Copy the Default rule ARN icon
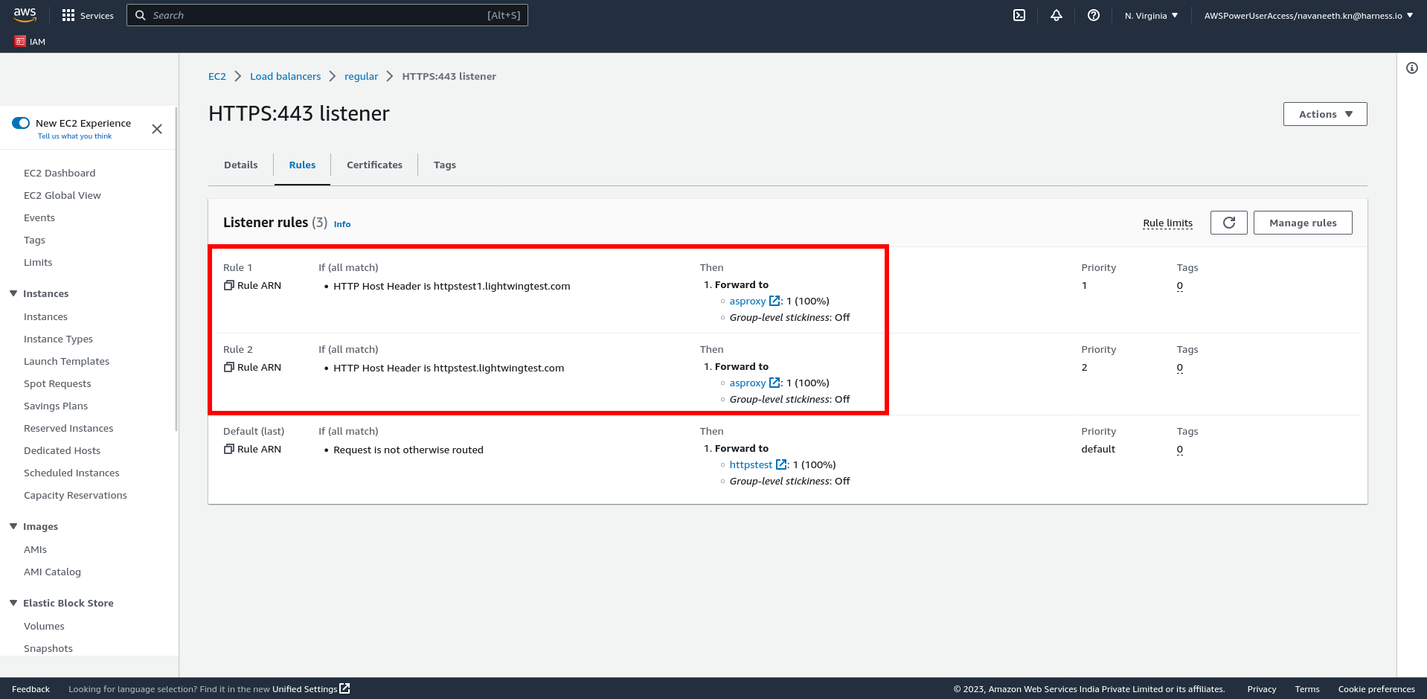 point(229,450)
